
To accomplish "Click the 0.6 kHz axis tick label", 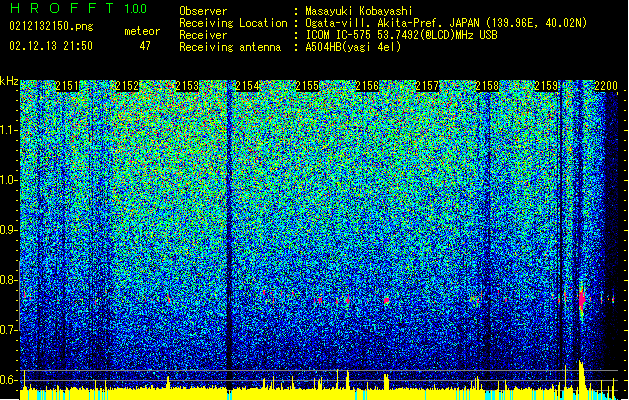I will 9,380.
